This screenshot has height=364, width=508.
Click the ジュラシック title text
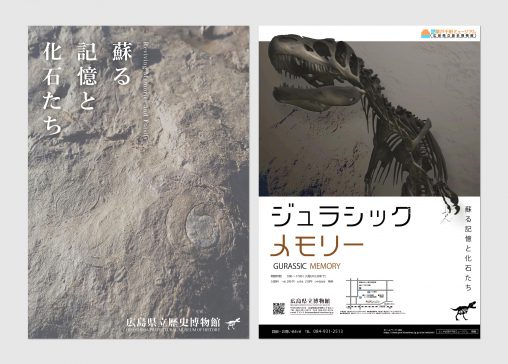pyautogui.click(x=341, y=216)
